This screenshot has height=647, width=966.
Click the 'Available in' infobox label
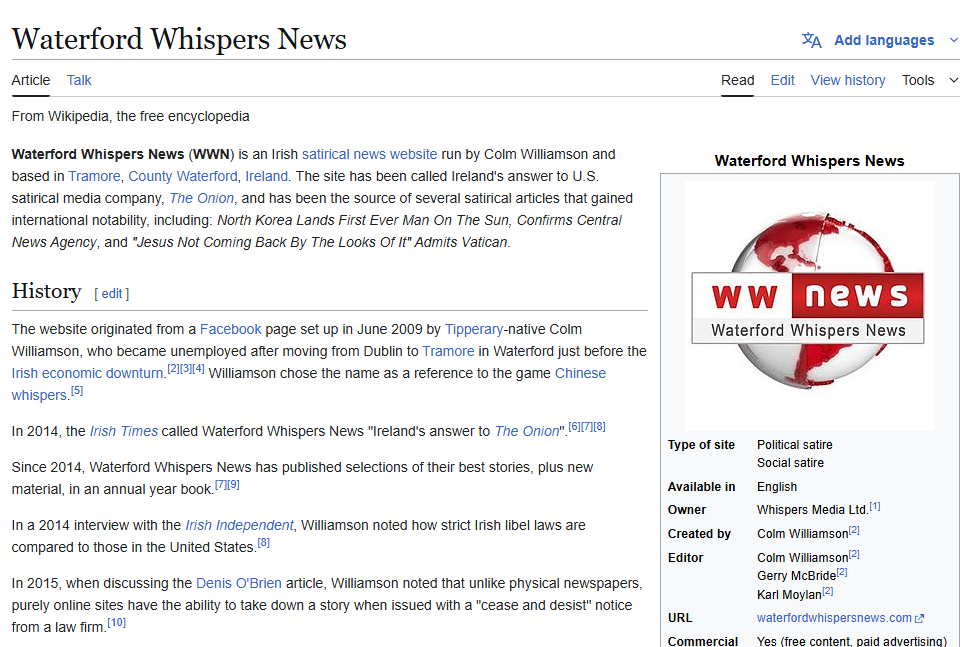tap(702, 487)
